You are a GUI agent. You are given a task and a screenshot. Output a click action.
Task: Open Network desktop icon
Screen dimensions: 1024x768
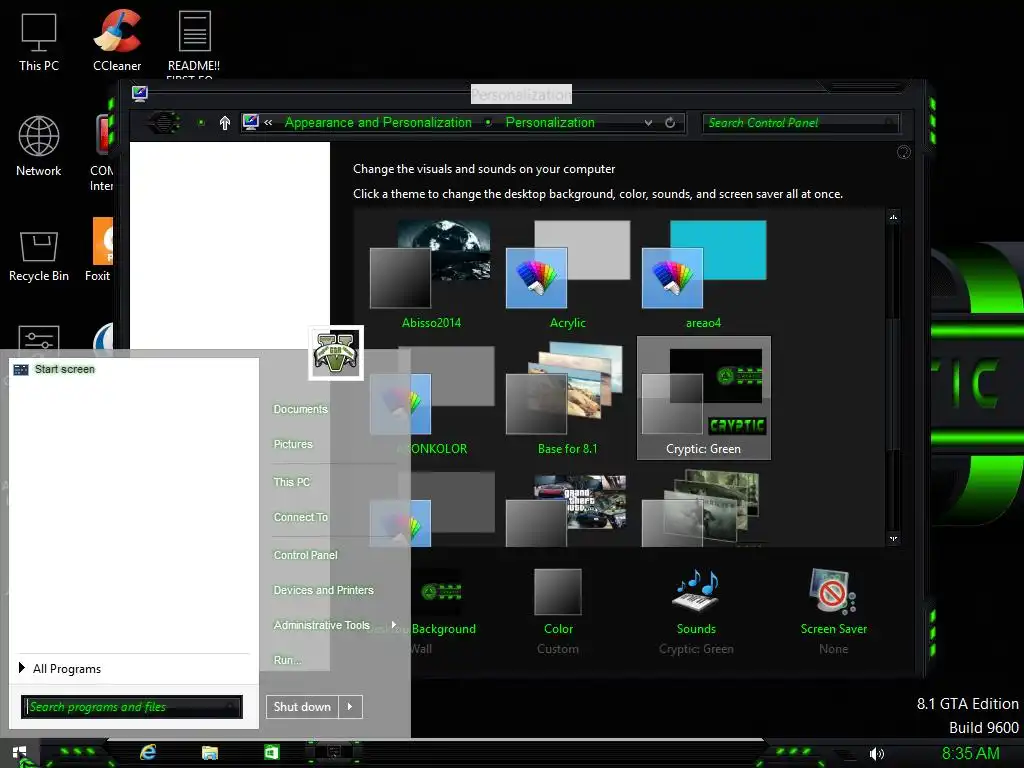coord(39,146)
